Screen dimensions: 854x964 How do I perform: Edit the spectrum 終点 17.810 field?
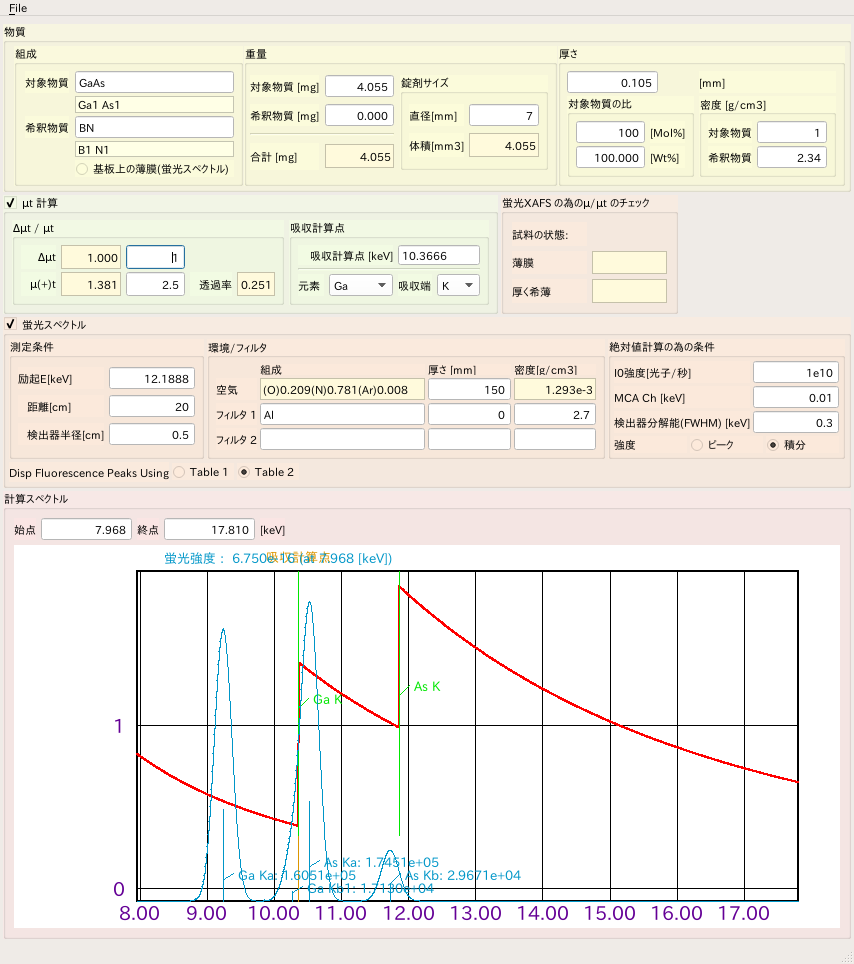click(x=208, y=529)
